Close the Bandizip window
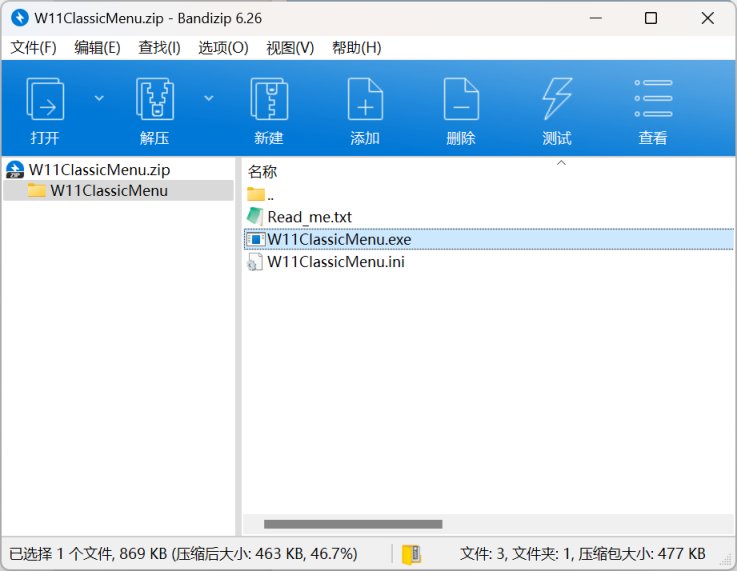The height and width of the screenshot is (571, 737). (707, 18)
